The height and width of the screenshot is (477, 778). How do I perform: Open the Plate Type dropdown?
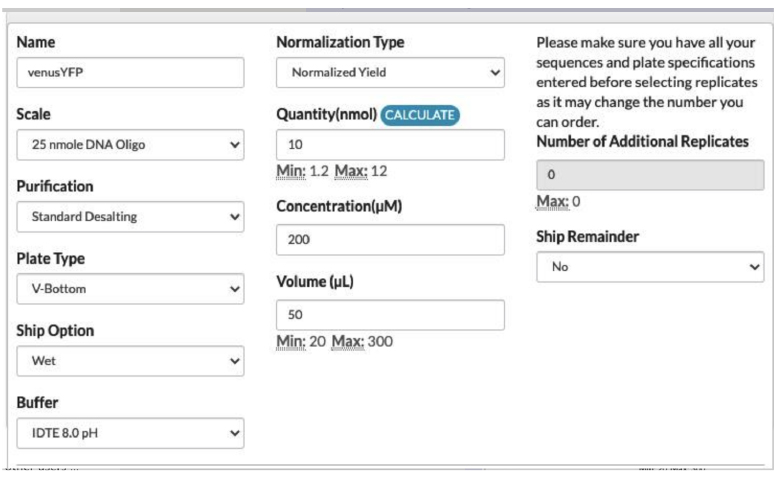(131, 288)
